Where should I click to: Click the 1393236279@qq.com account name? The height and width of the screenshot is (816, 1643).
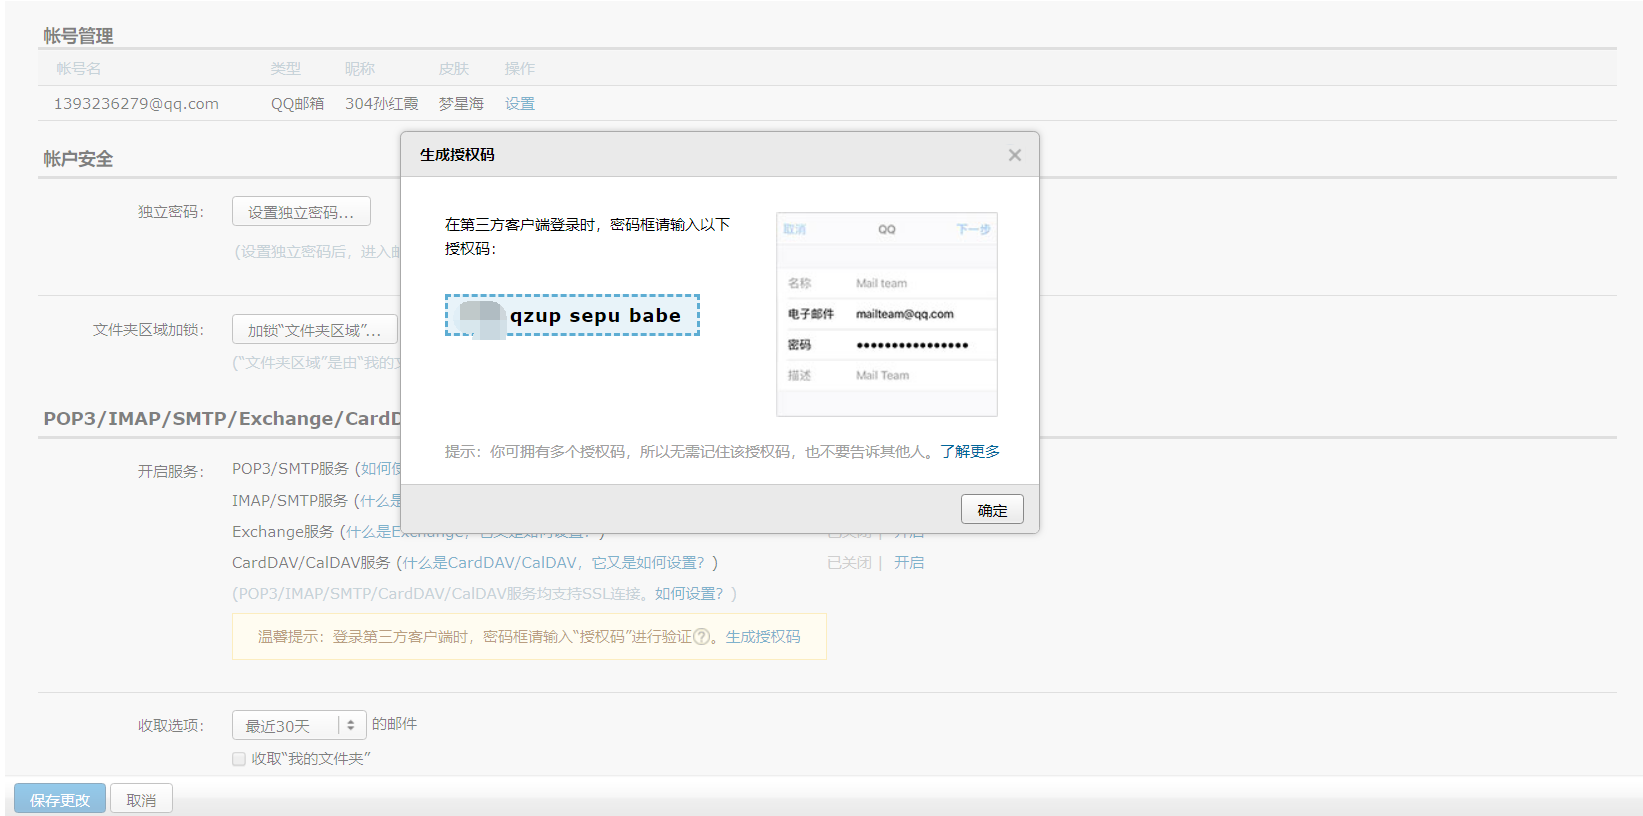pos(136,104)
